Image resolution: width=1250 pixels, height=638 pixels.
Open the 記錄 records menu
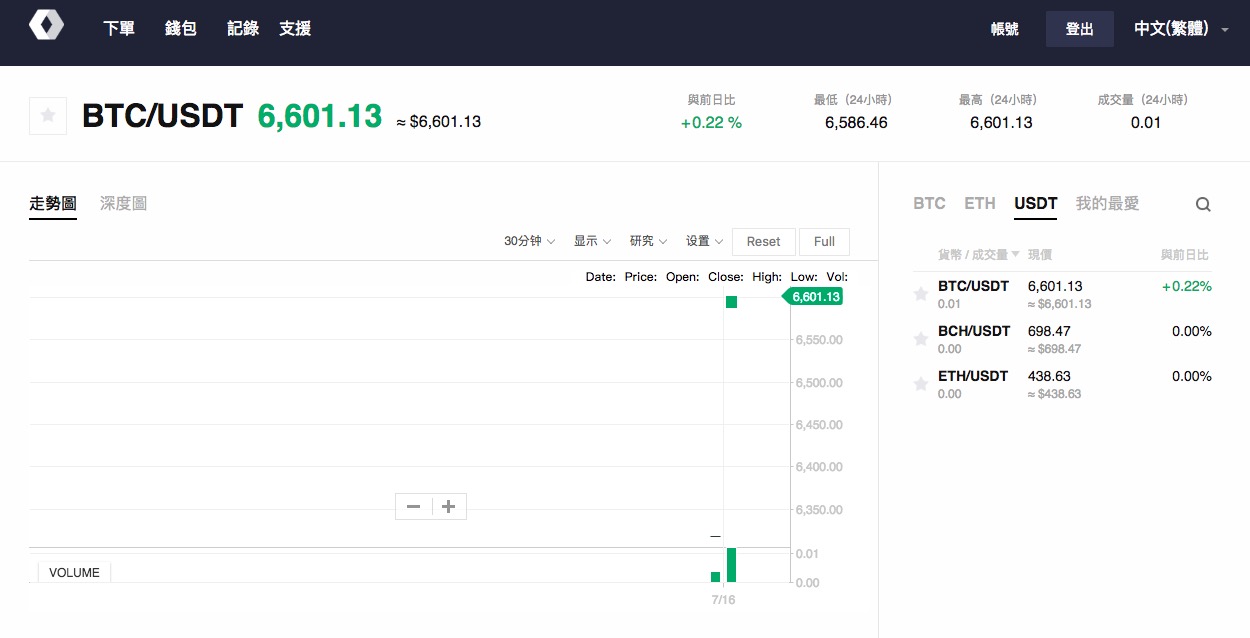[243, 29]
